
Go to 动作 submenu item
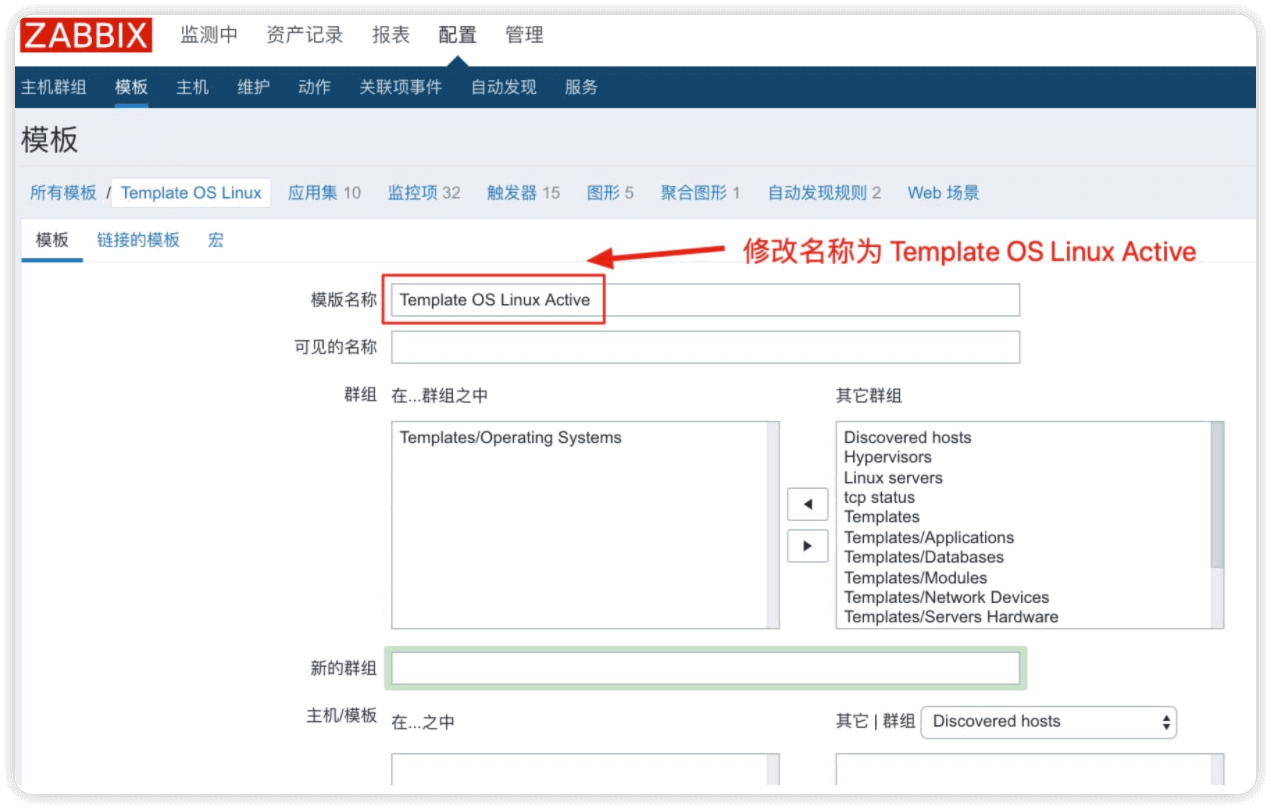tap(314, 87)
